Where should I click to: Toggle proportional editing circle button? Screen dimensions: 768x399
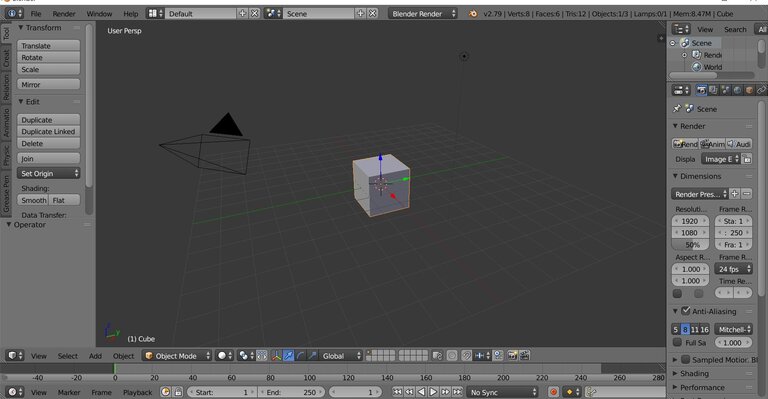tap(452, 356)
